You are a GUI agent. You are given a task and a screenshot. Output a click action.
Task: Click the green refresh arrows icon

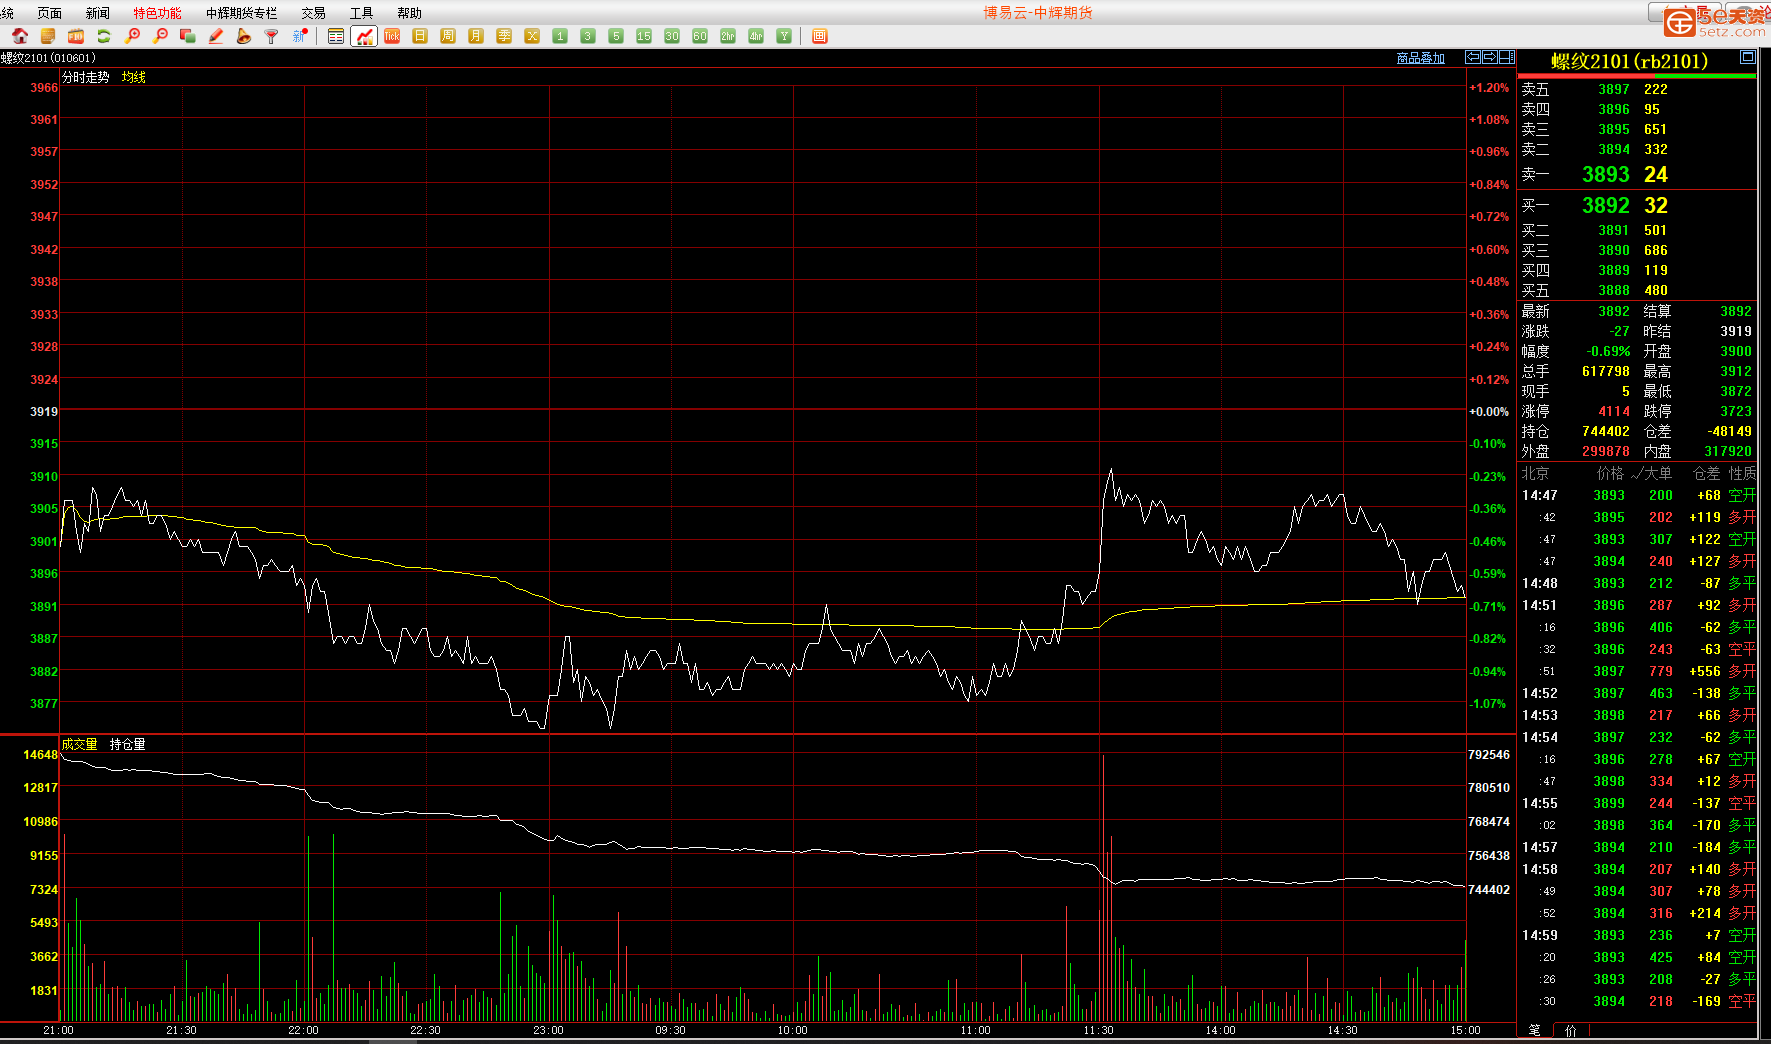tap(104, 36)
